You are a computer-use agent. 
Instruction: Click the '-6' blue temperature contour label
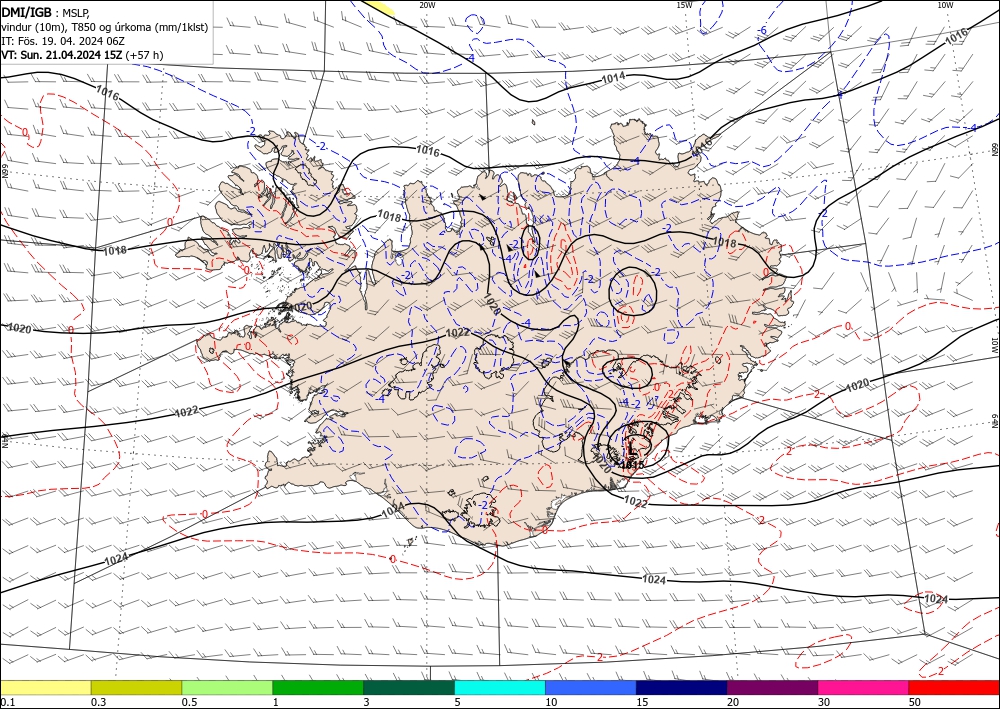click(762, 30)
